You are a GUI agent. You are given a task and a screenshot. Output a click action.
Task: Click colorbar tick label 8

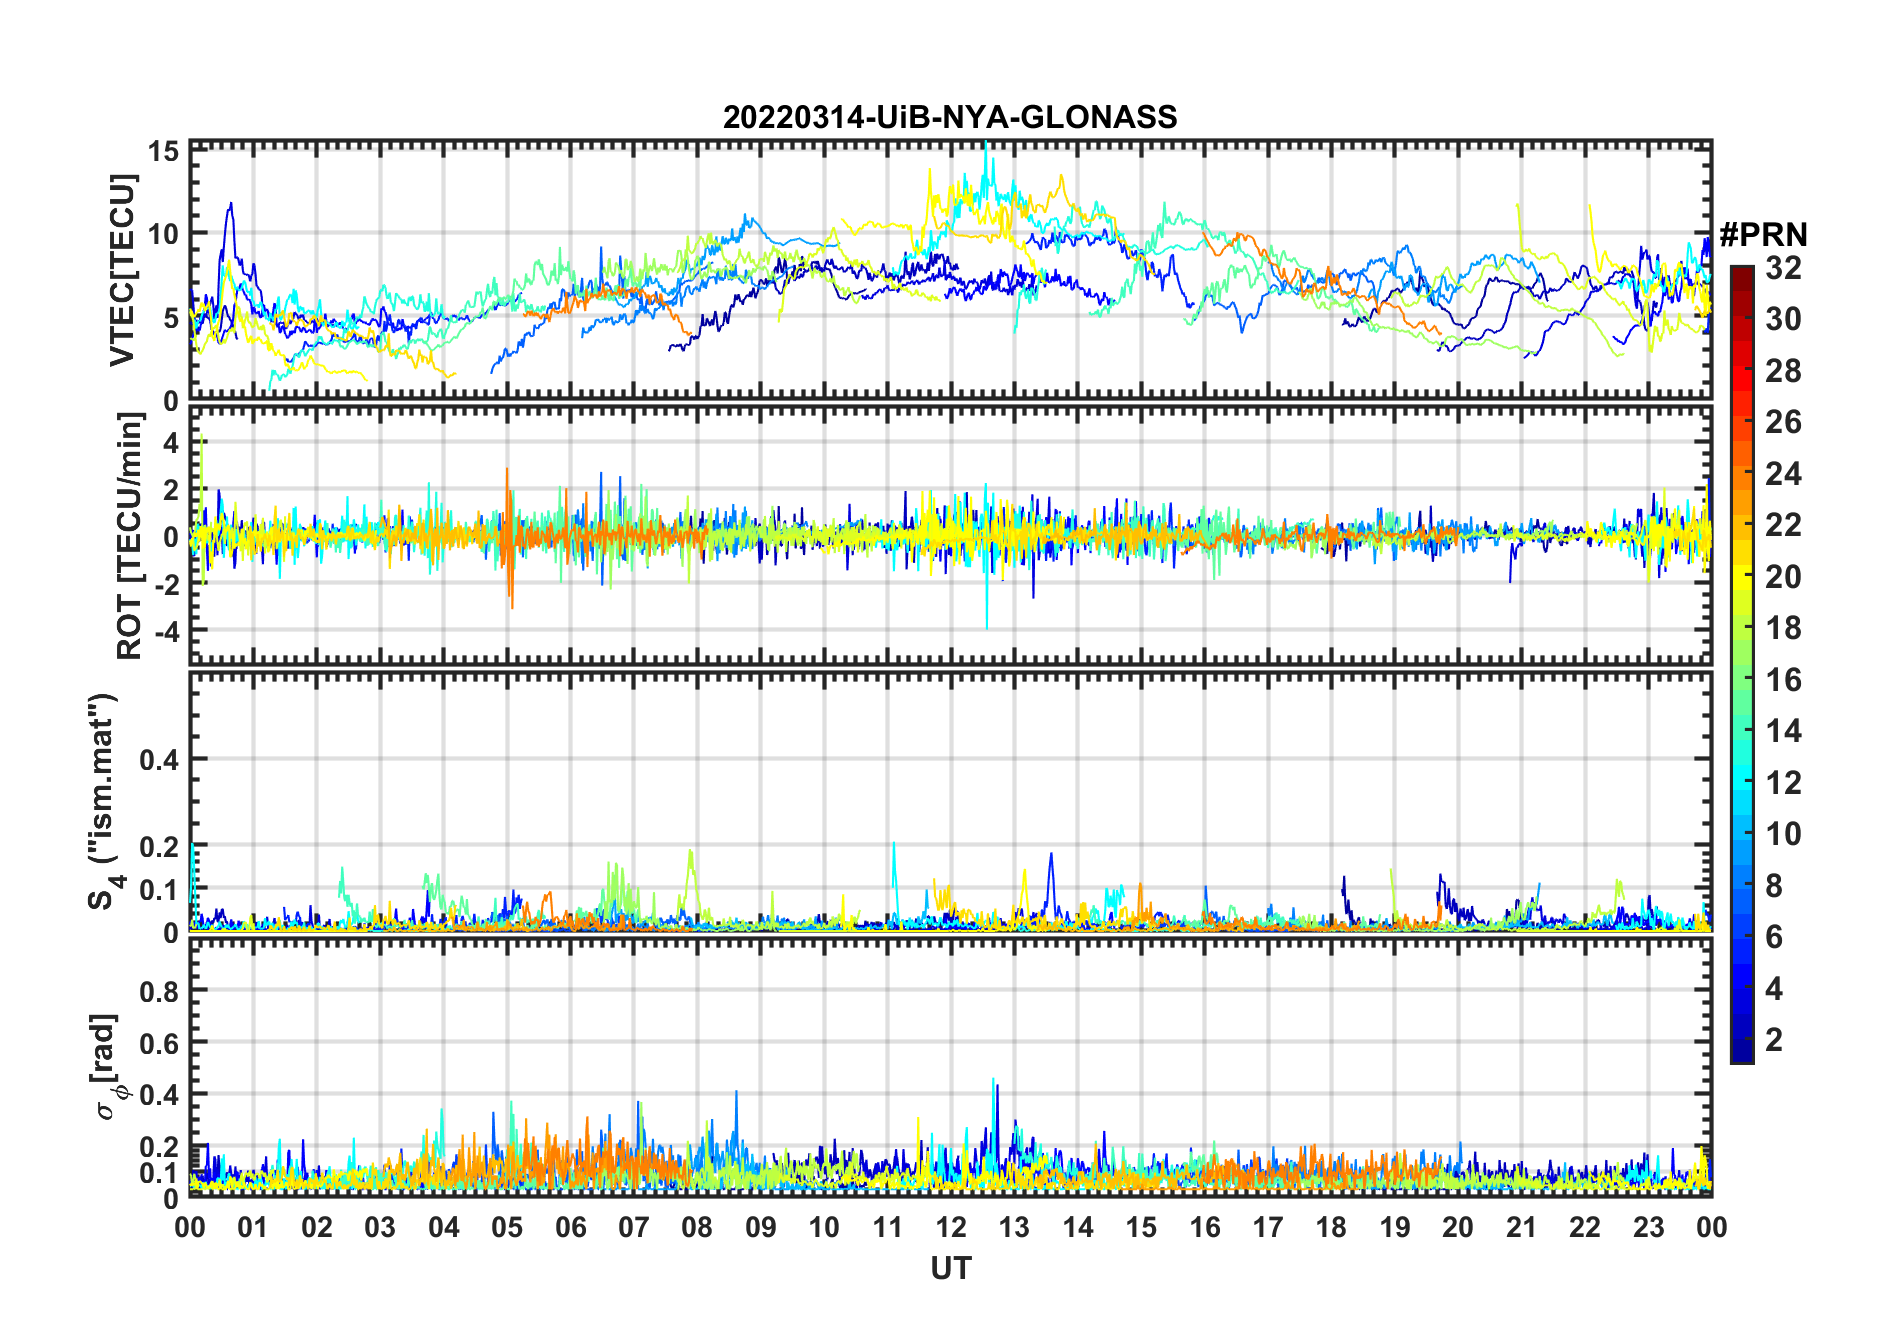coord(1774,886)
